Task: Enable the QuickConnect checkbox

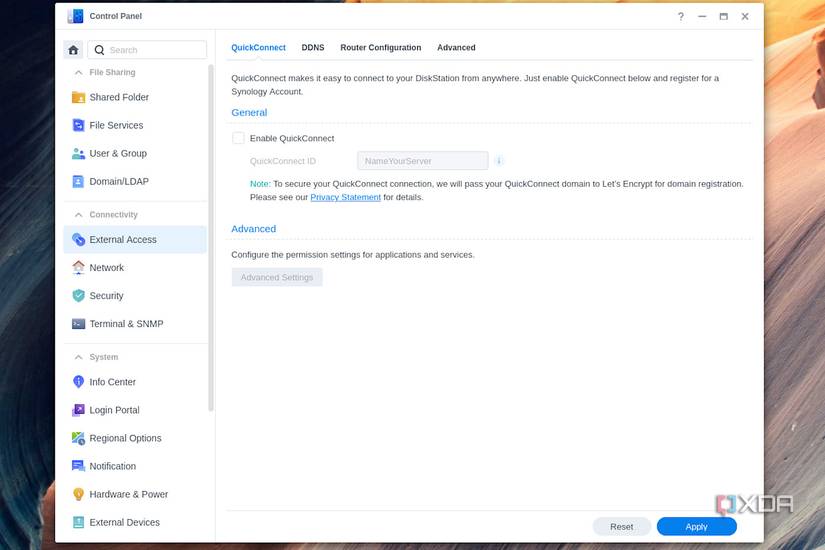Action: pos(238,138)
